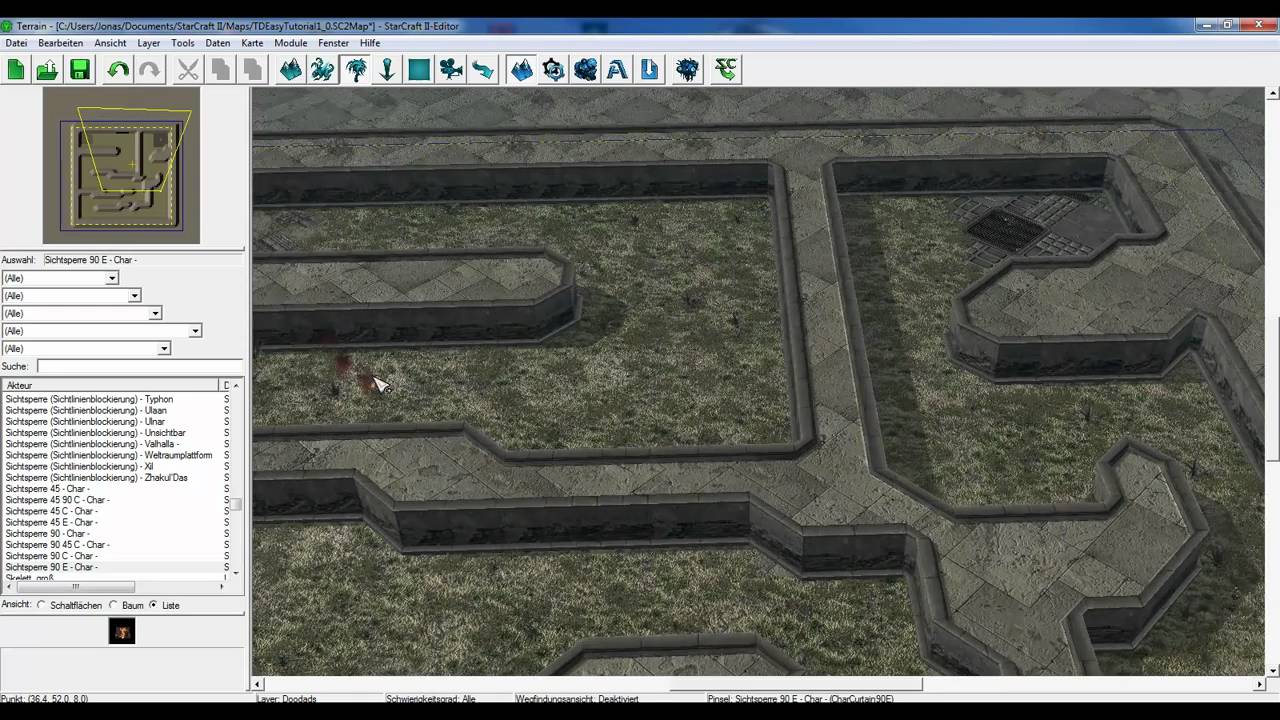The width and height of the screenshot is (1280, 720).
Task: Select the Schaltflächen view radio button
Action: click(41, 605)
